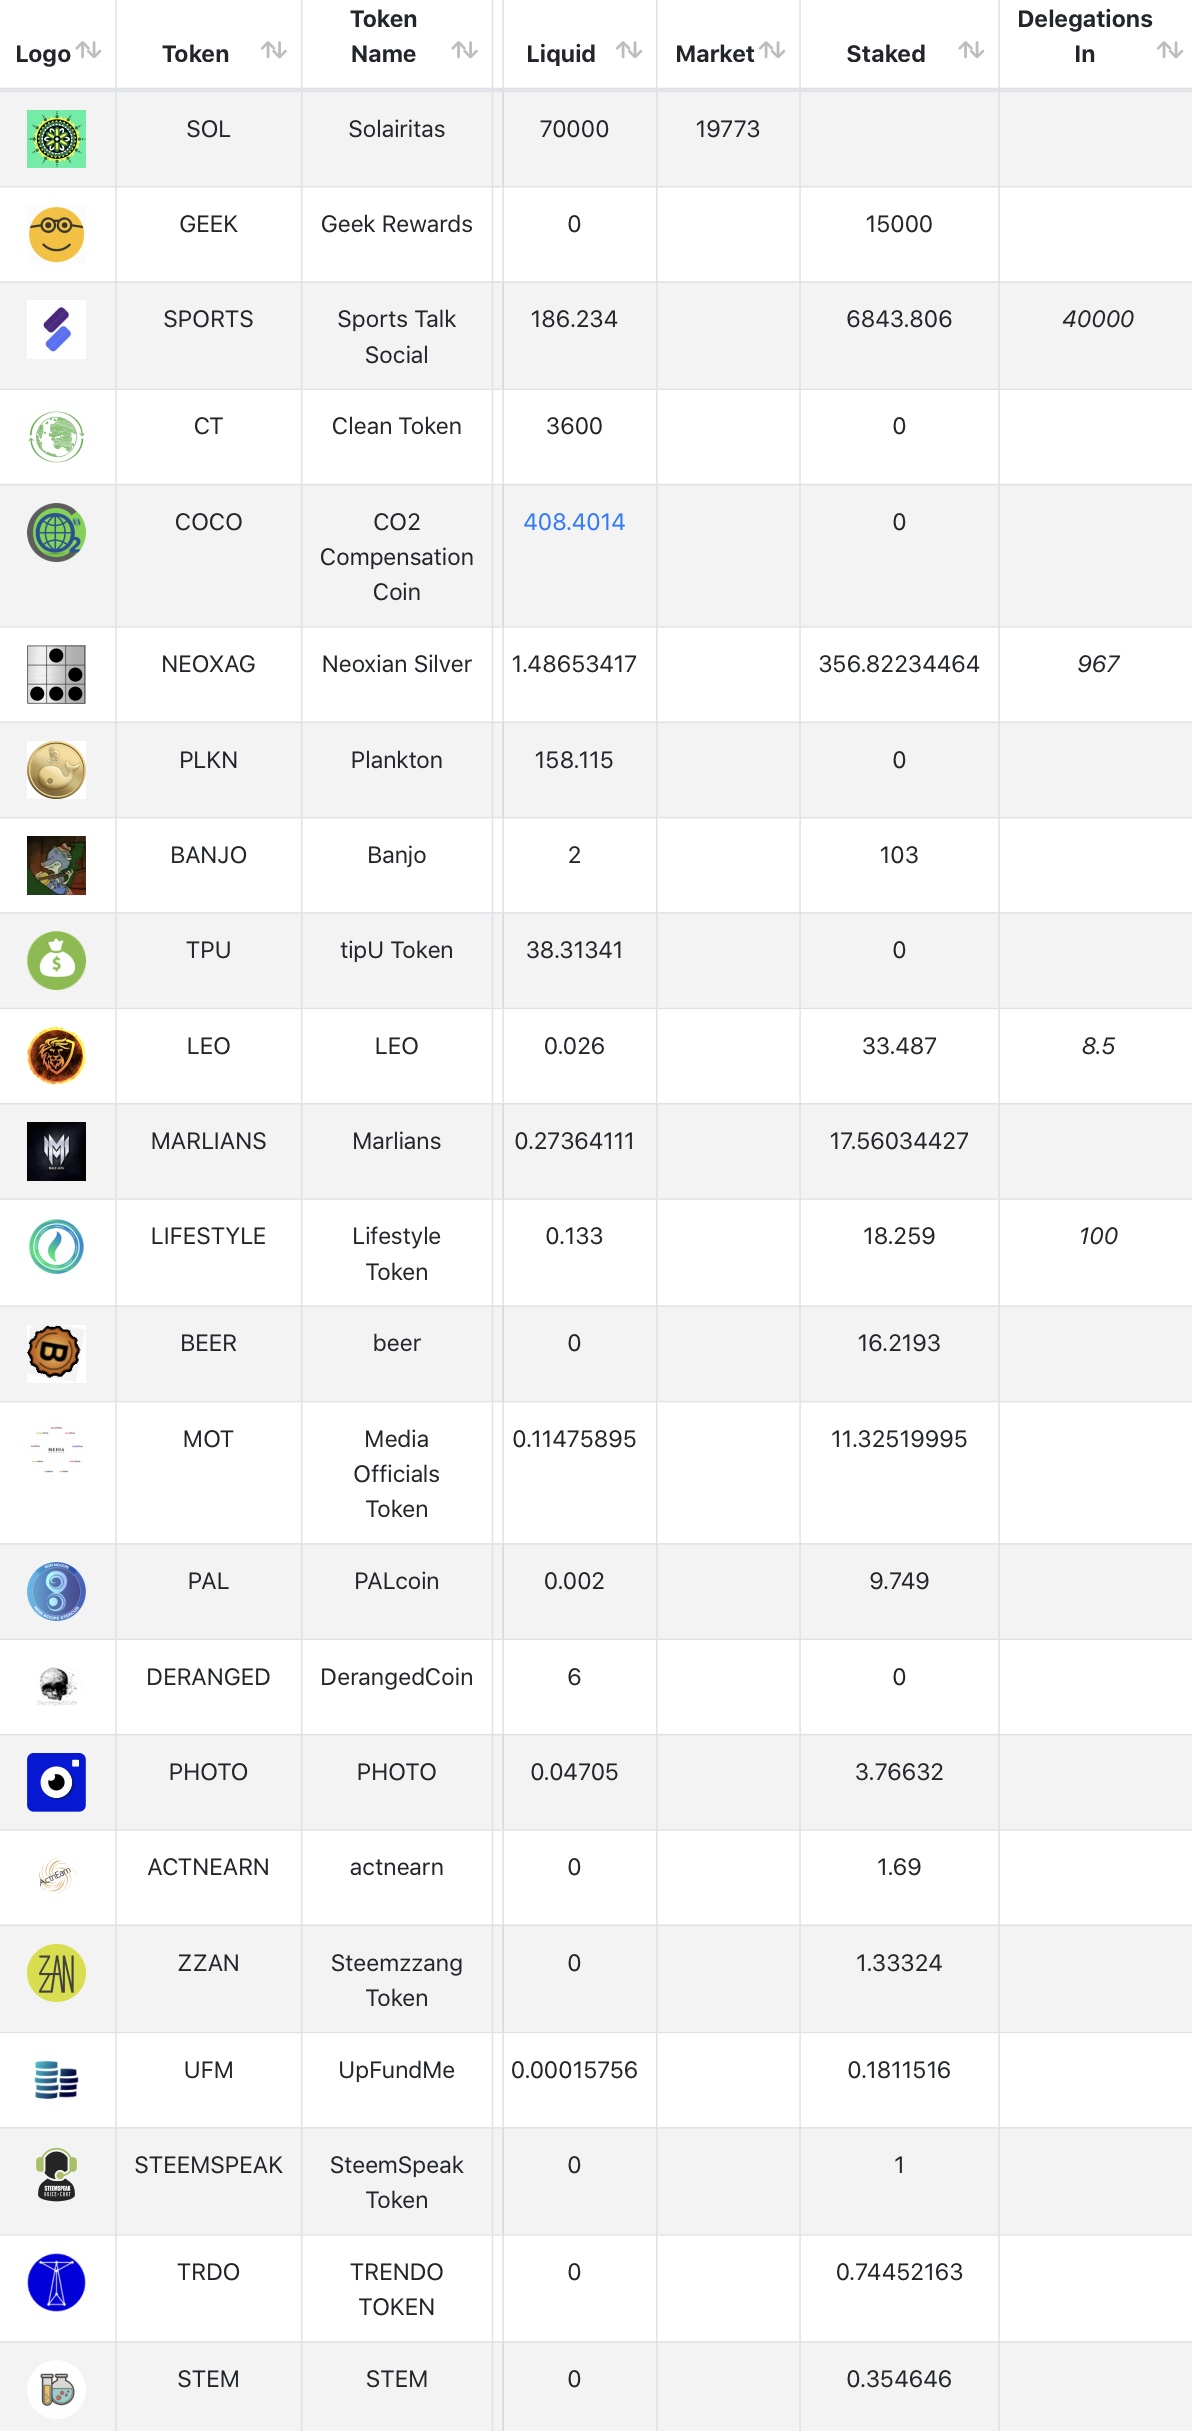
Task: Click the 40000 SPORTS delegations value
Action: (x=1097, y=319)
